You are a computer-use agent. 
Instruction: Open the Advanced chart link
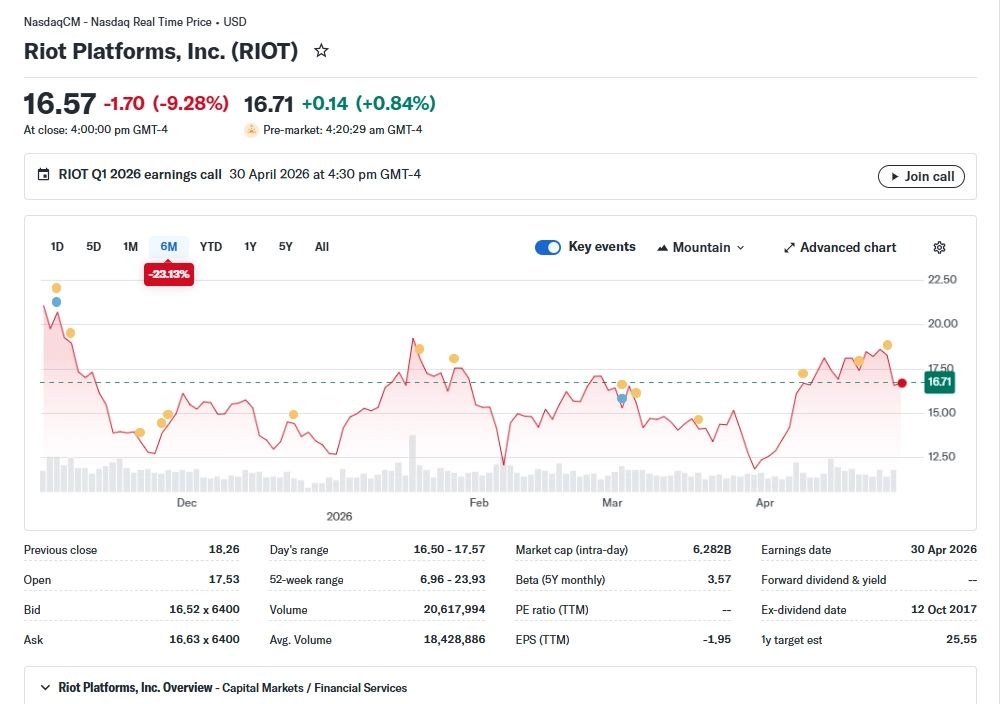[x=840, y=248]
